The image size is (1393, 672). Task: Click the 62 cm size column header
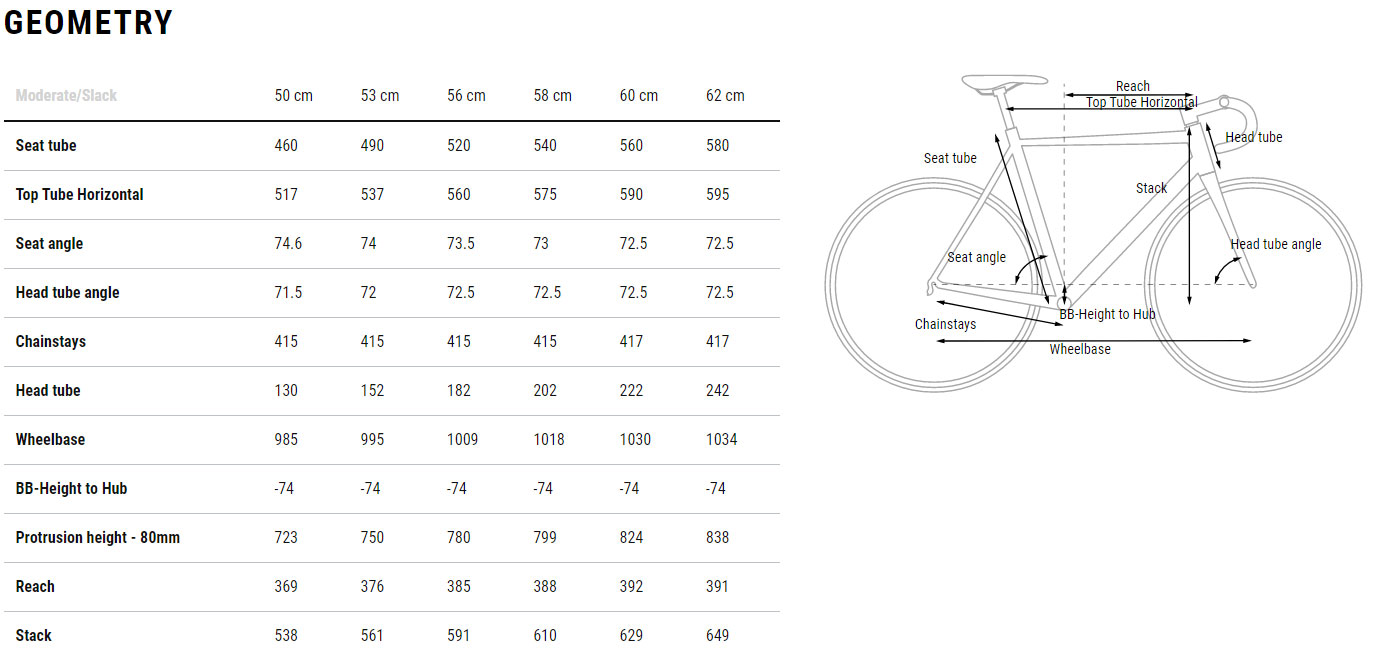(725, 96)
